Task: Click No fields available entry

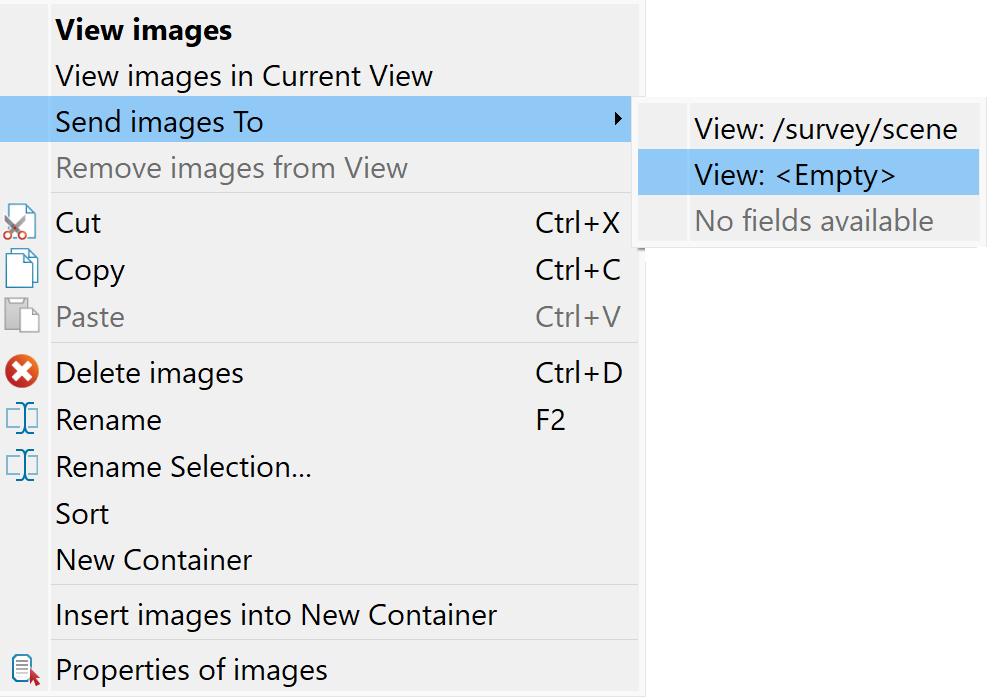Action: pyautogui.click(x=813, y=221)
